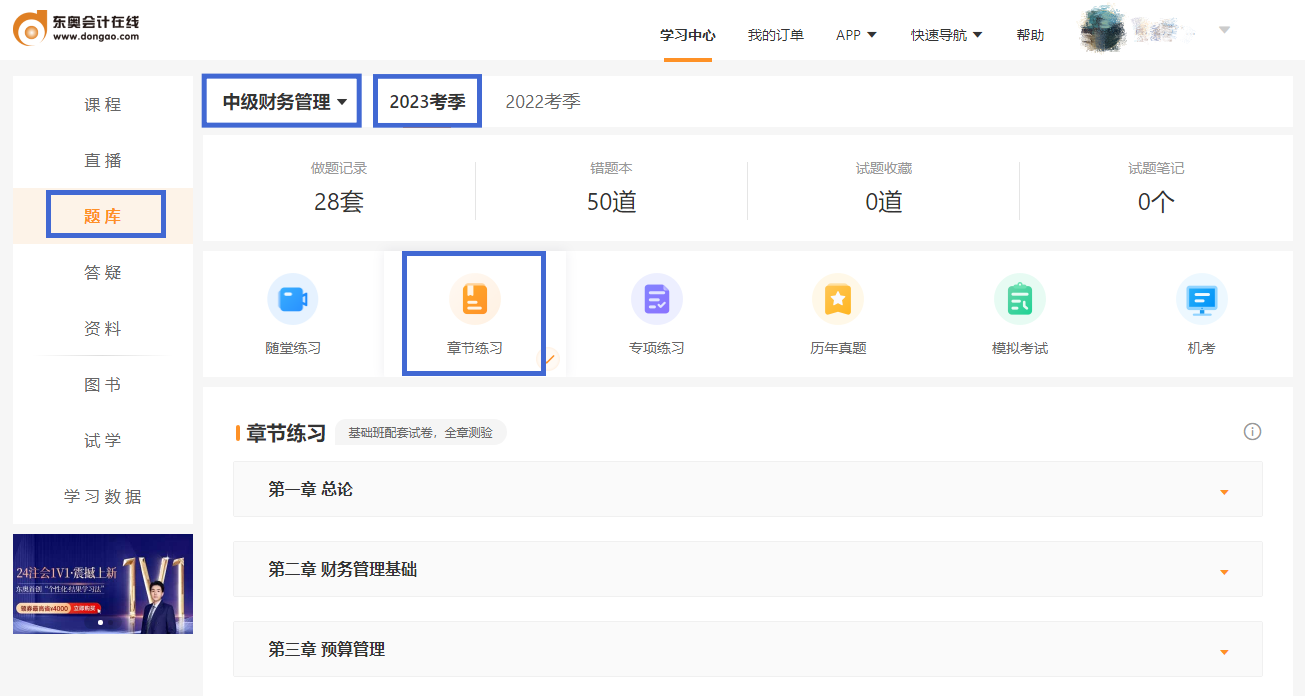Select the 章节练习 chapter practice icon
The width and height of the screenshot is (1305, 696).
coord(474,312)
